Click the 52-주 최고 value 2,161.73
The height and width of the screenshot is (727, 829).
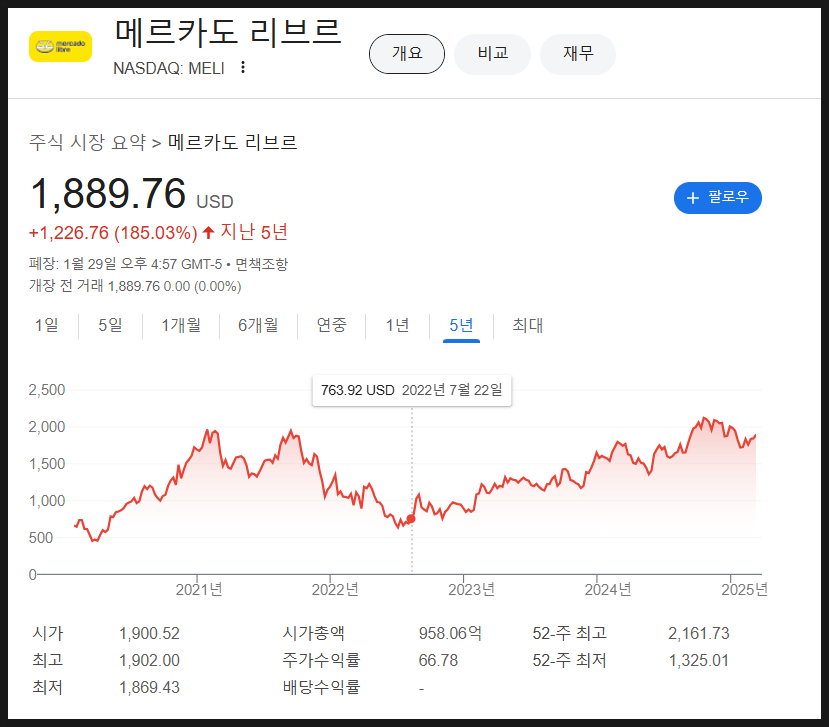[698, 633]
